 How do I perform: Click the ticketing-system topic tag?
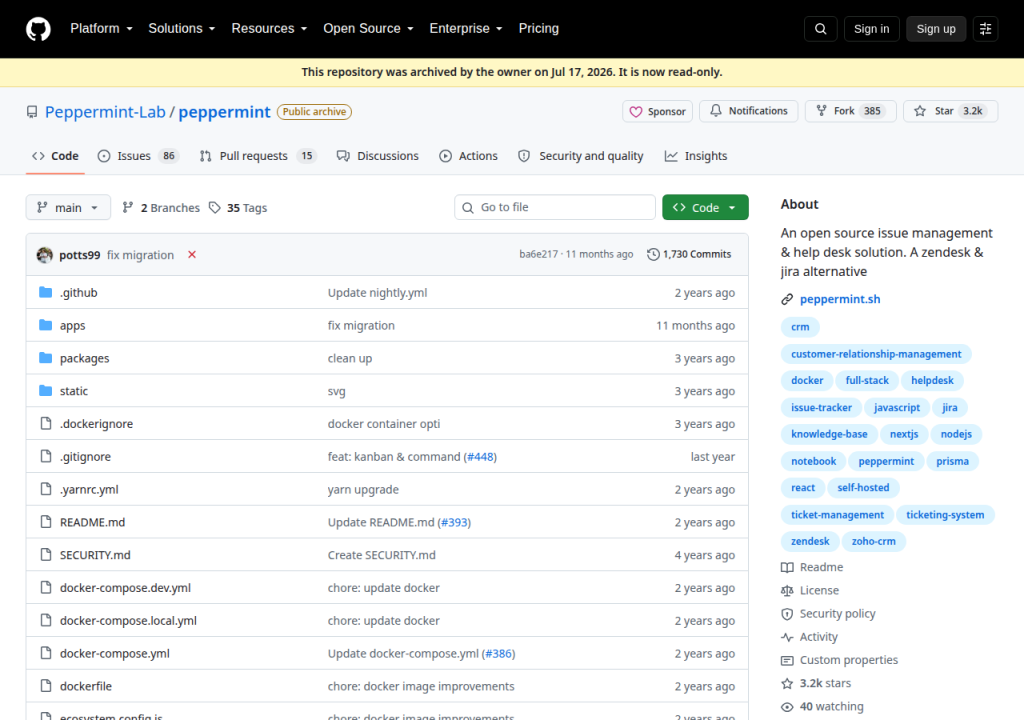click(x=945, y=515)
